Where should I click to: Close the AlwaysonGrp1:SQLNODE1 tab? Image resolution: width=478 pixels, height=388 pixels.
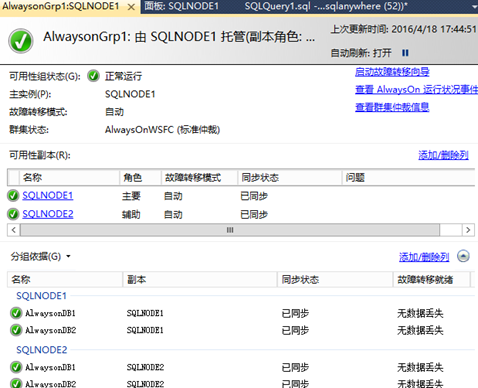pyautogui.click(x=131, y=7)
